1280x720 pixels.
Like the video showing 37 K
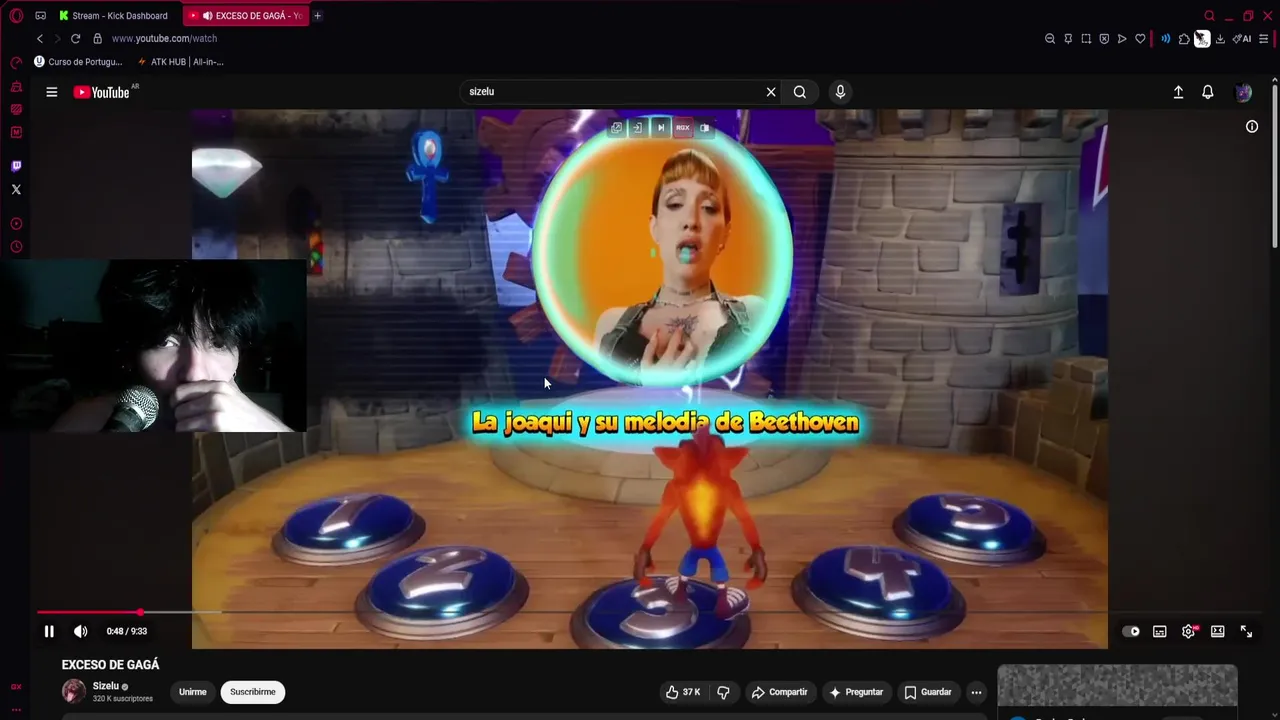[683, 692]
